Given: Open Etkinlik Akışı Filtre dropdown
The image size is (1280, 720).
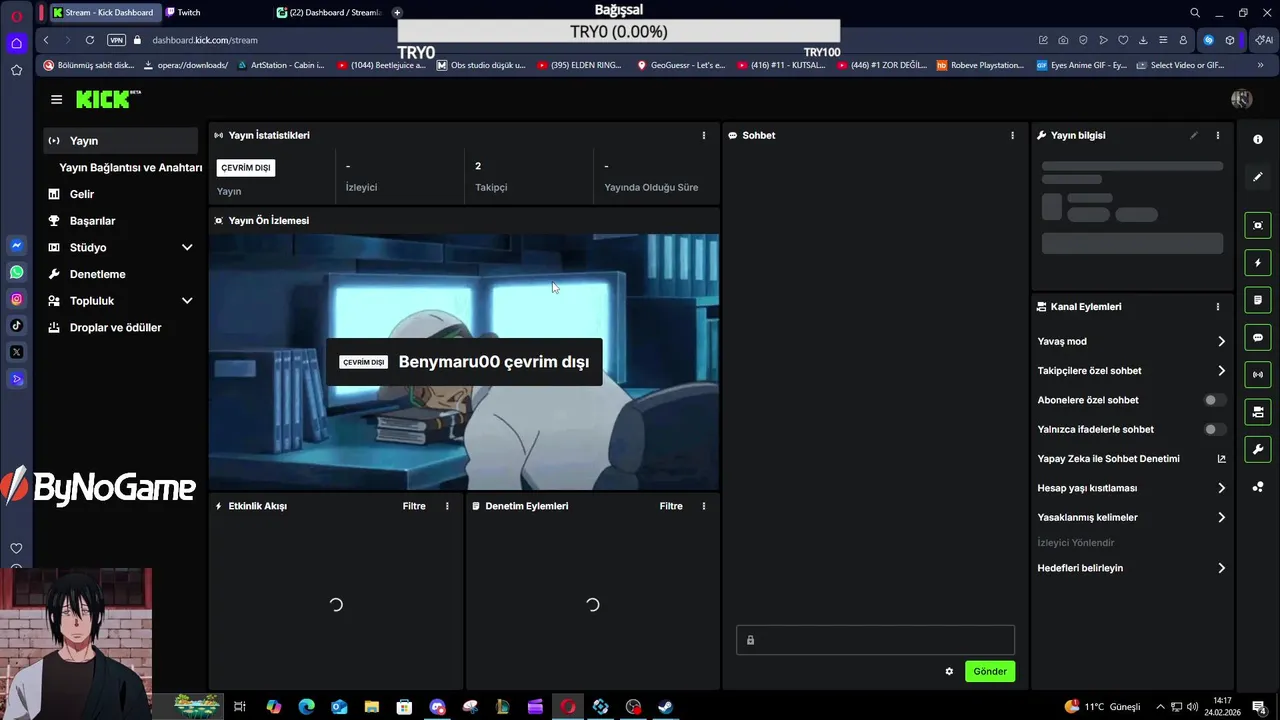Looking at the screenshot, I should pos(414,506).
